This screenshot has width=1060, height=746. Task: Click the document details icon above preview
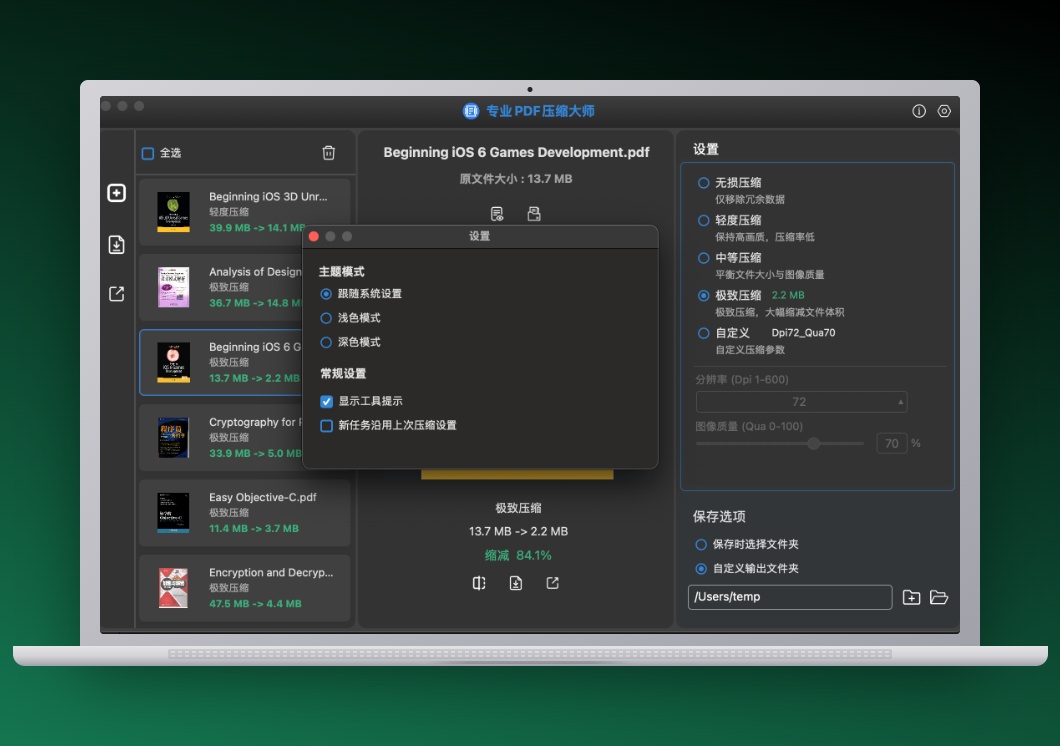(x=497, y=214)
